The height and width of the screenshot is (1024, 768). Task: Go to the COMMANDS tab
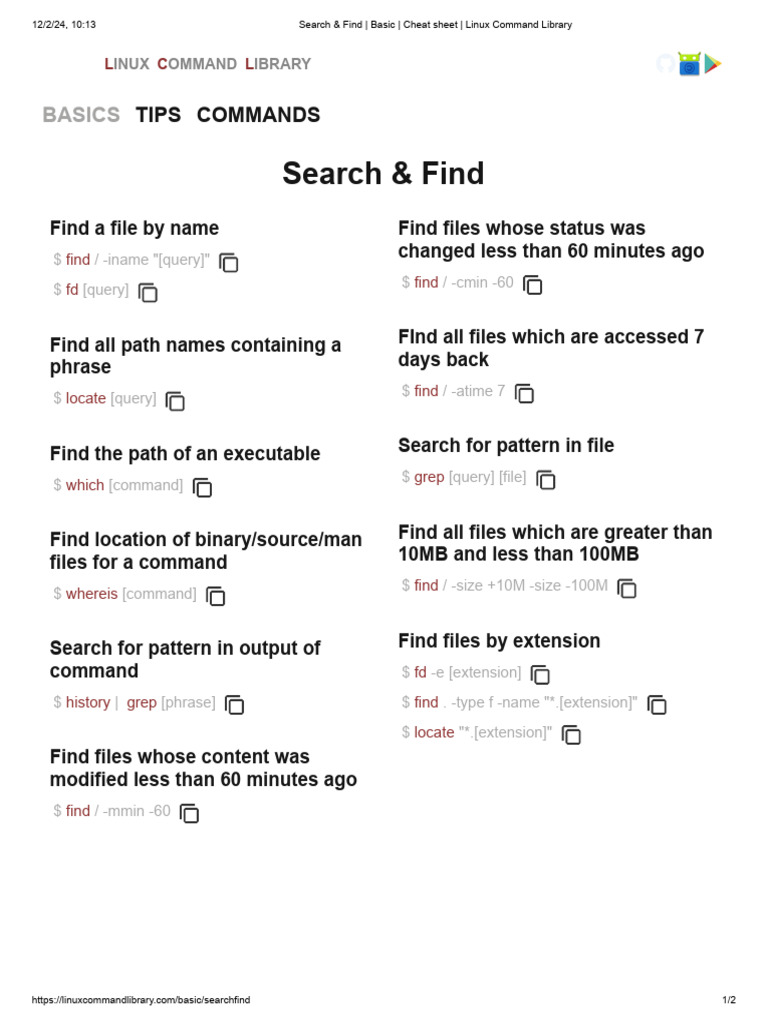[x=258, y=115]
